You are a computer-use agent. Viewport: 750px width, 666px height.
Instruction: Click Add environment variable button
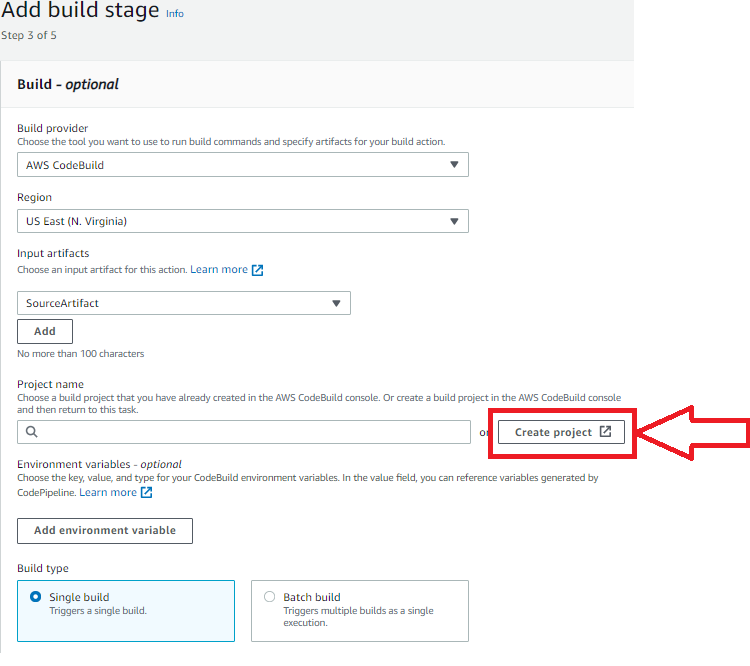pos(105,531)
